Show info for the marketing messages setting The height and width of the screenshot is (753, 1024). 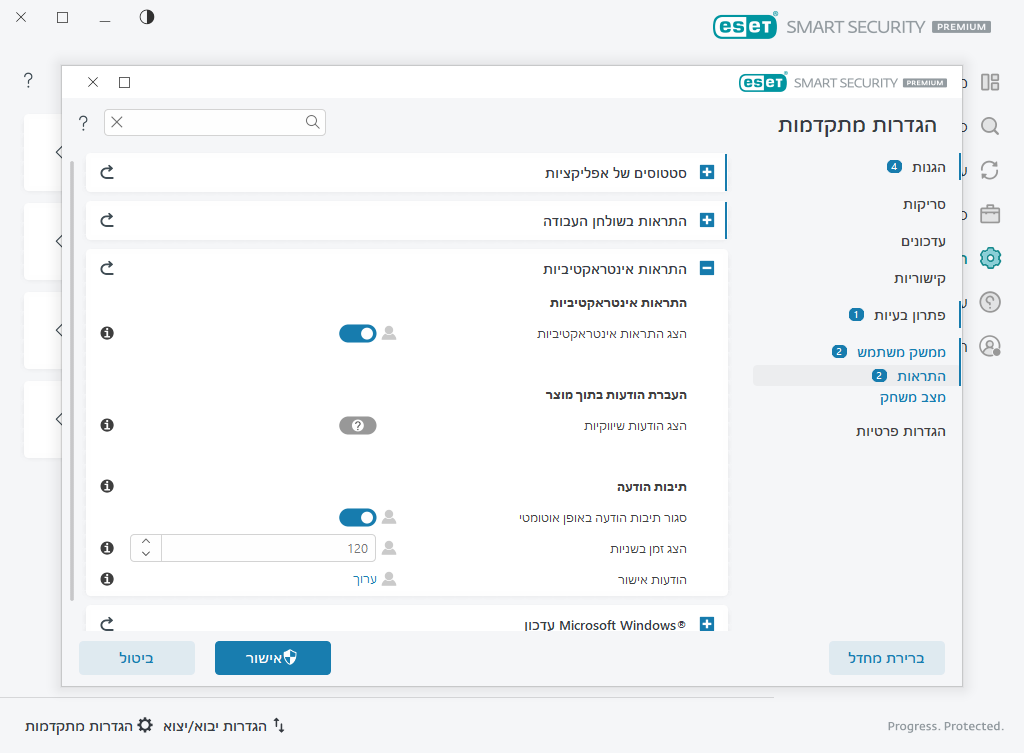[x=108, y=425]
